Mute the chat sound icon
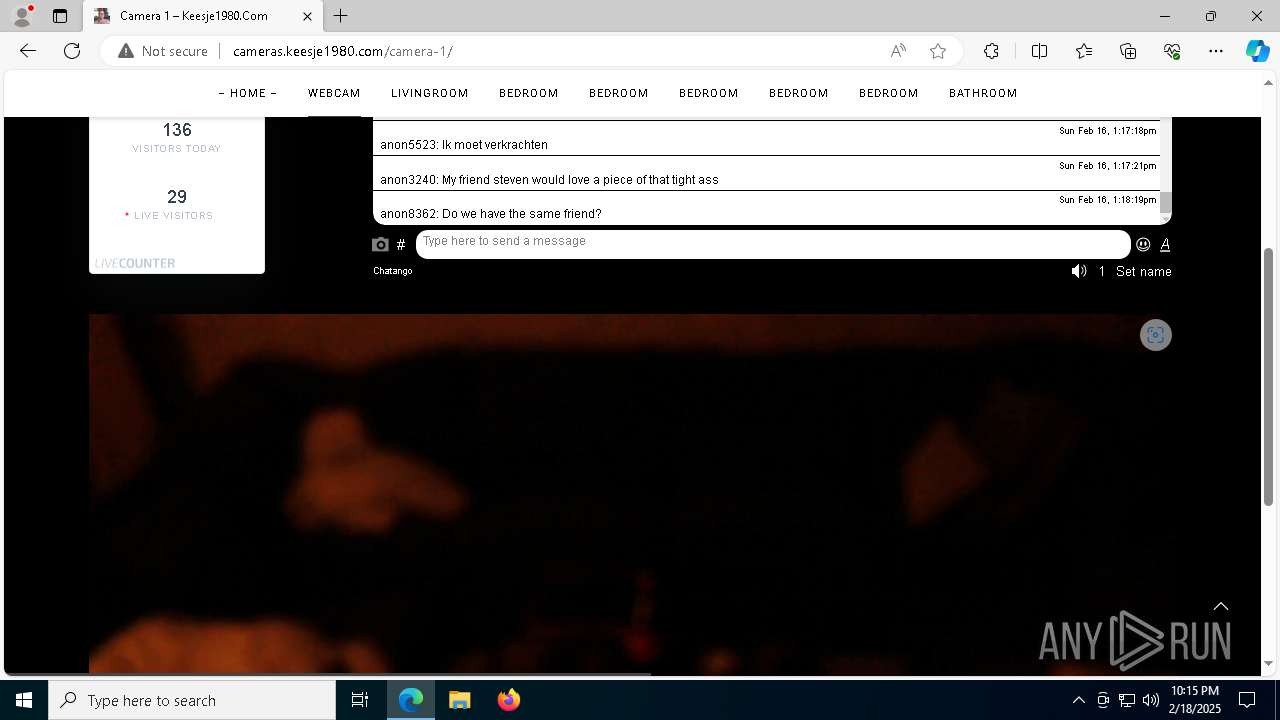The height and width of the screenshot is (720, 1280). click(x=1079, y=271)
